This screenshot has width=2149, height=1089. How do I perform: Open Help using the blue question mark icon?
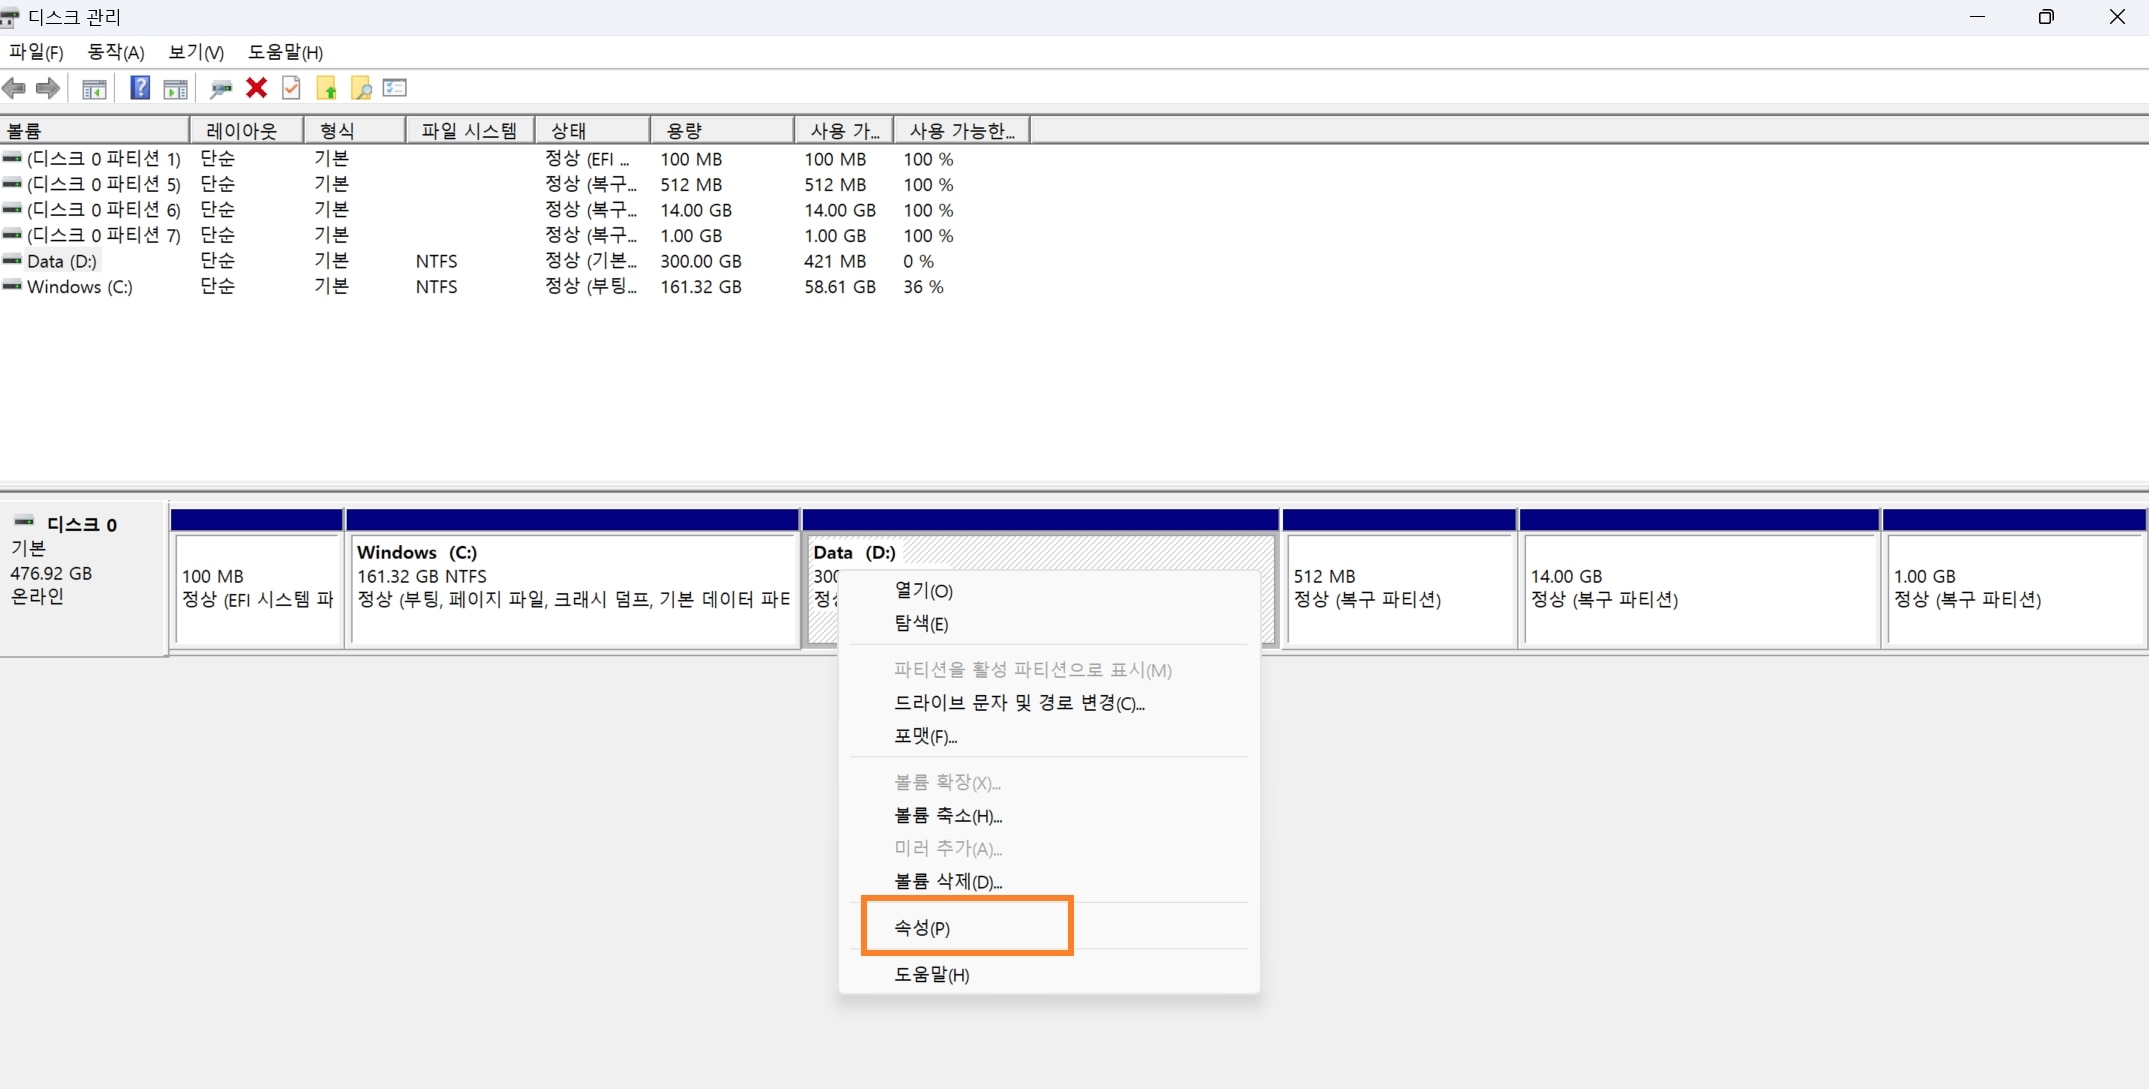140,88
